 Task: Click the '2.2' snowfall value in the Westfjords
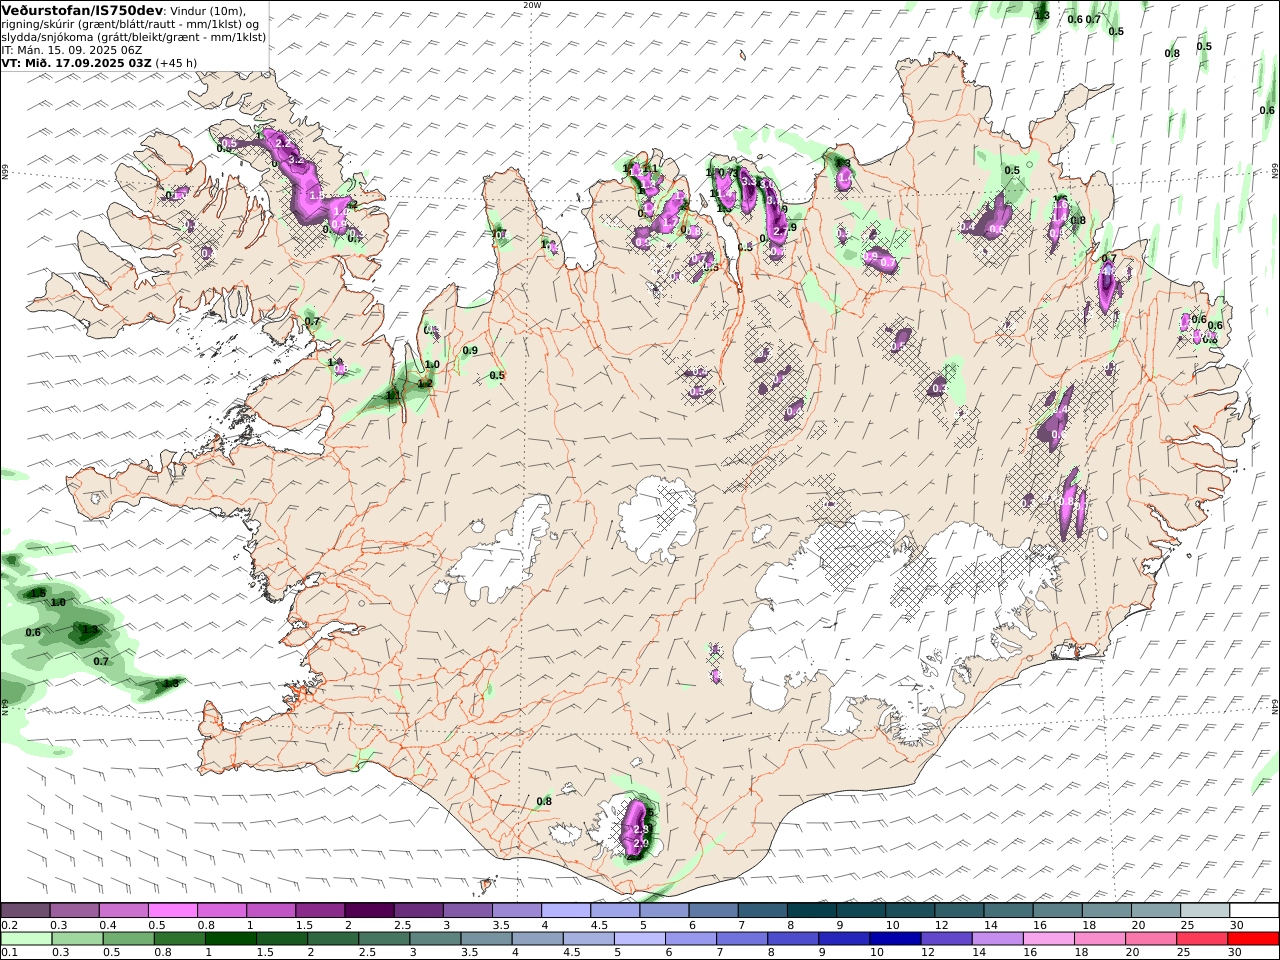(x=283, y=144)
